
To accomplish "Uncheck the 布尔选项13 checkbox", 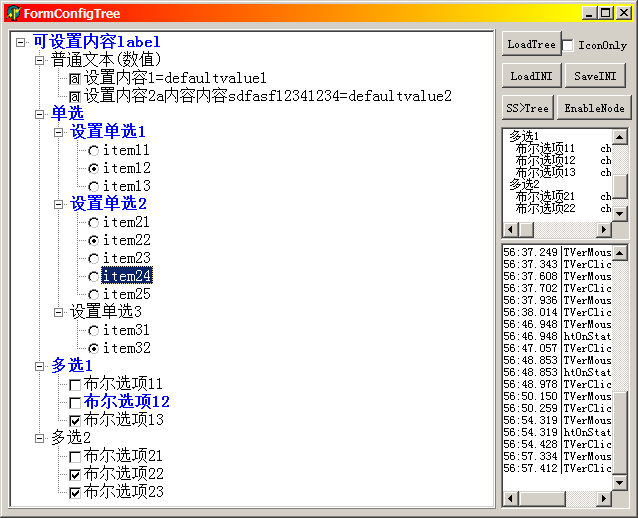I will pos(75,420).
